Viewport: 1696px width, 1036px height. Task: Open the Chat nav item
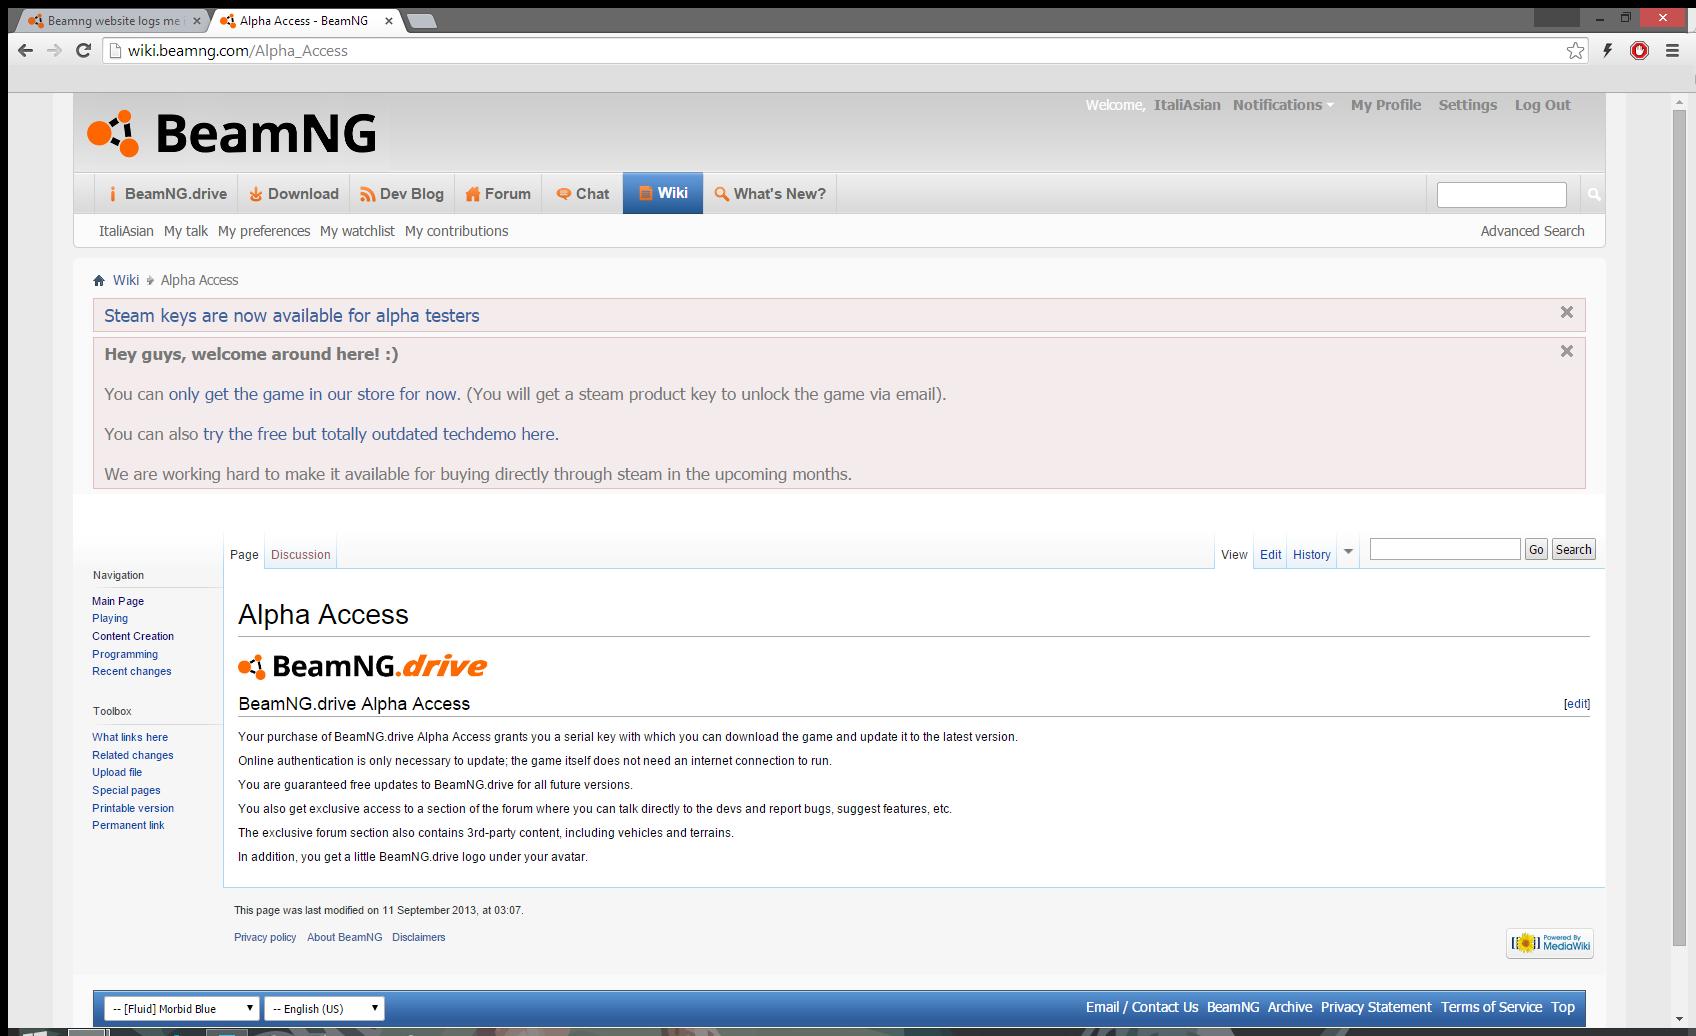point(582,194)
